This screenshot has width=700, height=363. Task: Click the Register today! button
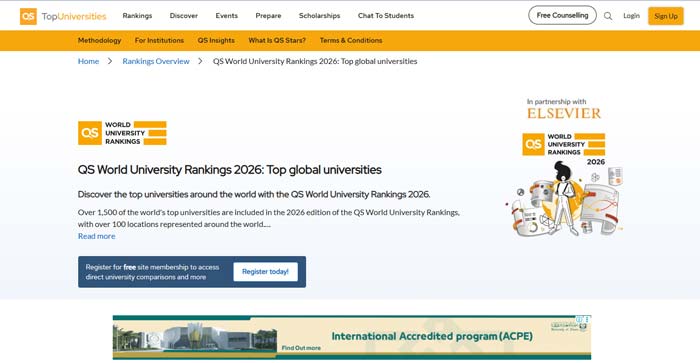pyautogui.click(x=265, y=271)
